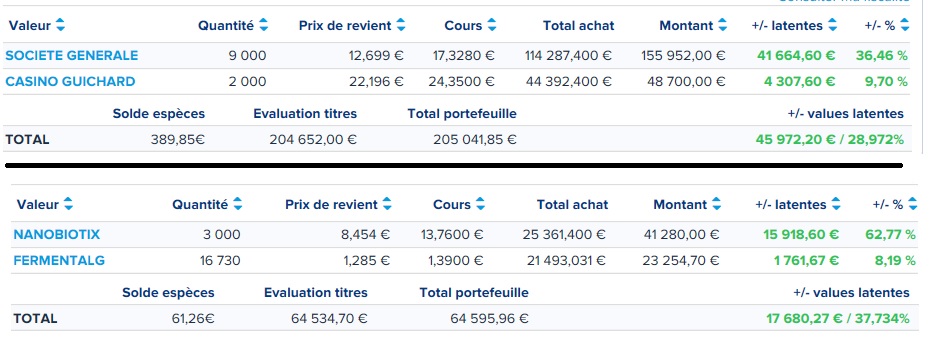Open the NANOBIOTIX stock link
The image size is (931, 360).
(x=56, y=235)
